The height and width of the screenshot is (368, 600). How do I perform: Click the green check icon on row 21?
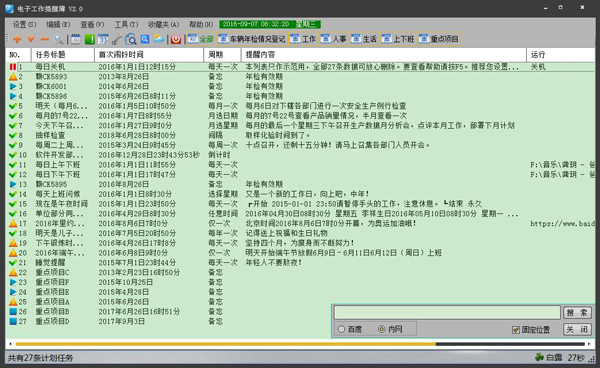click(13, 263)
